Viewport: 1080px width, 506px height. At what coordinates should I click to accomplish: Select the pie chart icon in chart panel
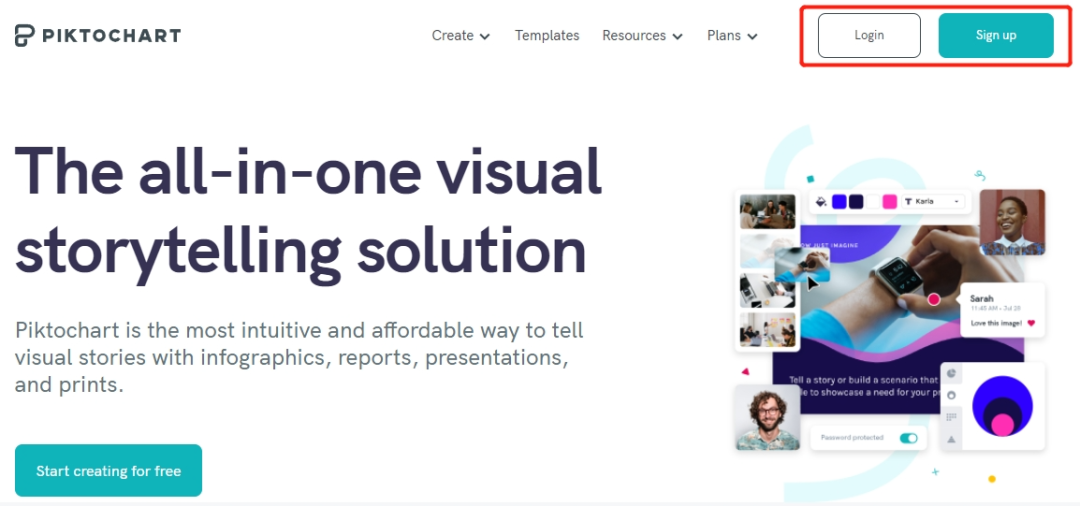click(x=951, y=374)
